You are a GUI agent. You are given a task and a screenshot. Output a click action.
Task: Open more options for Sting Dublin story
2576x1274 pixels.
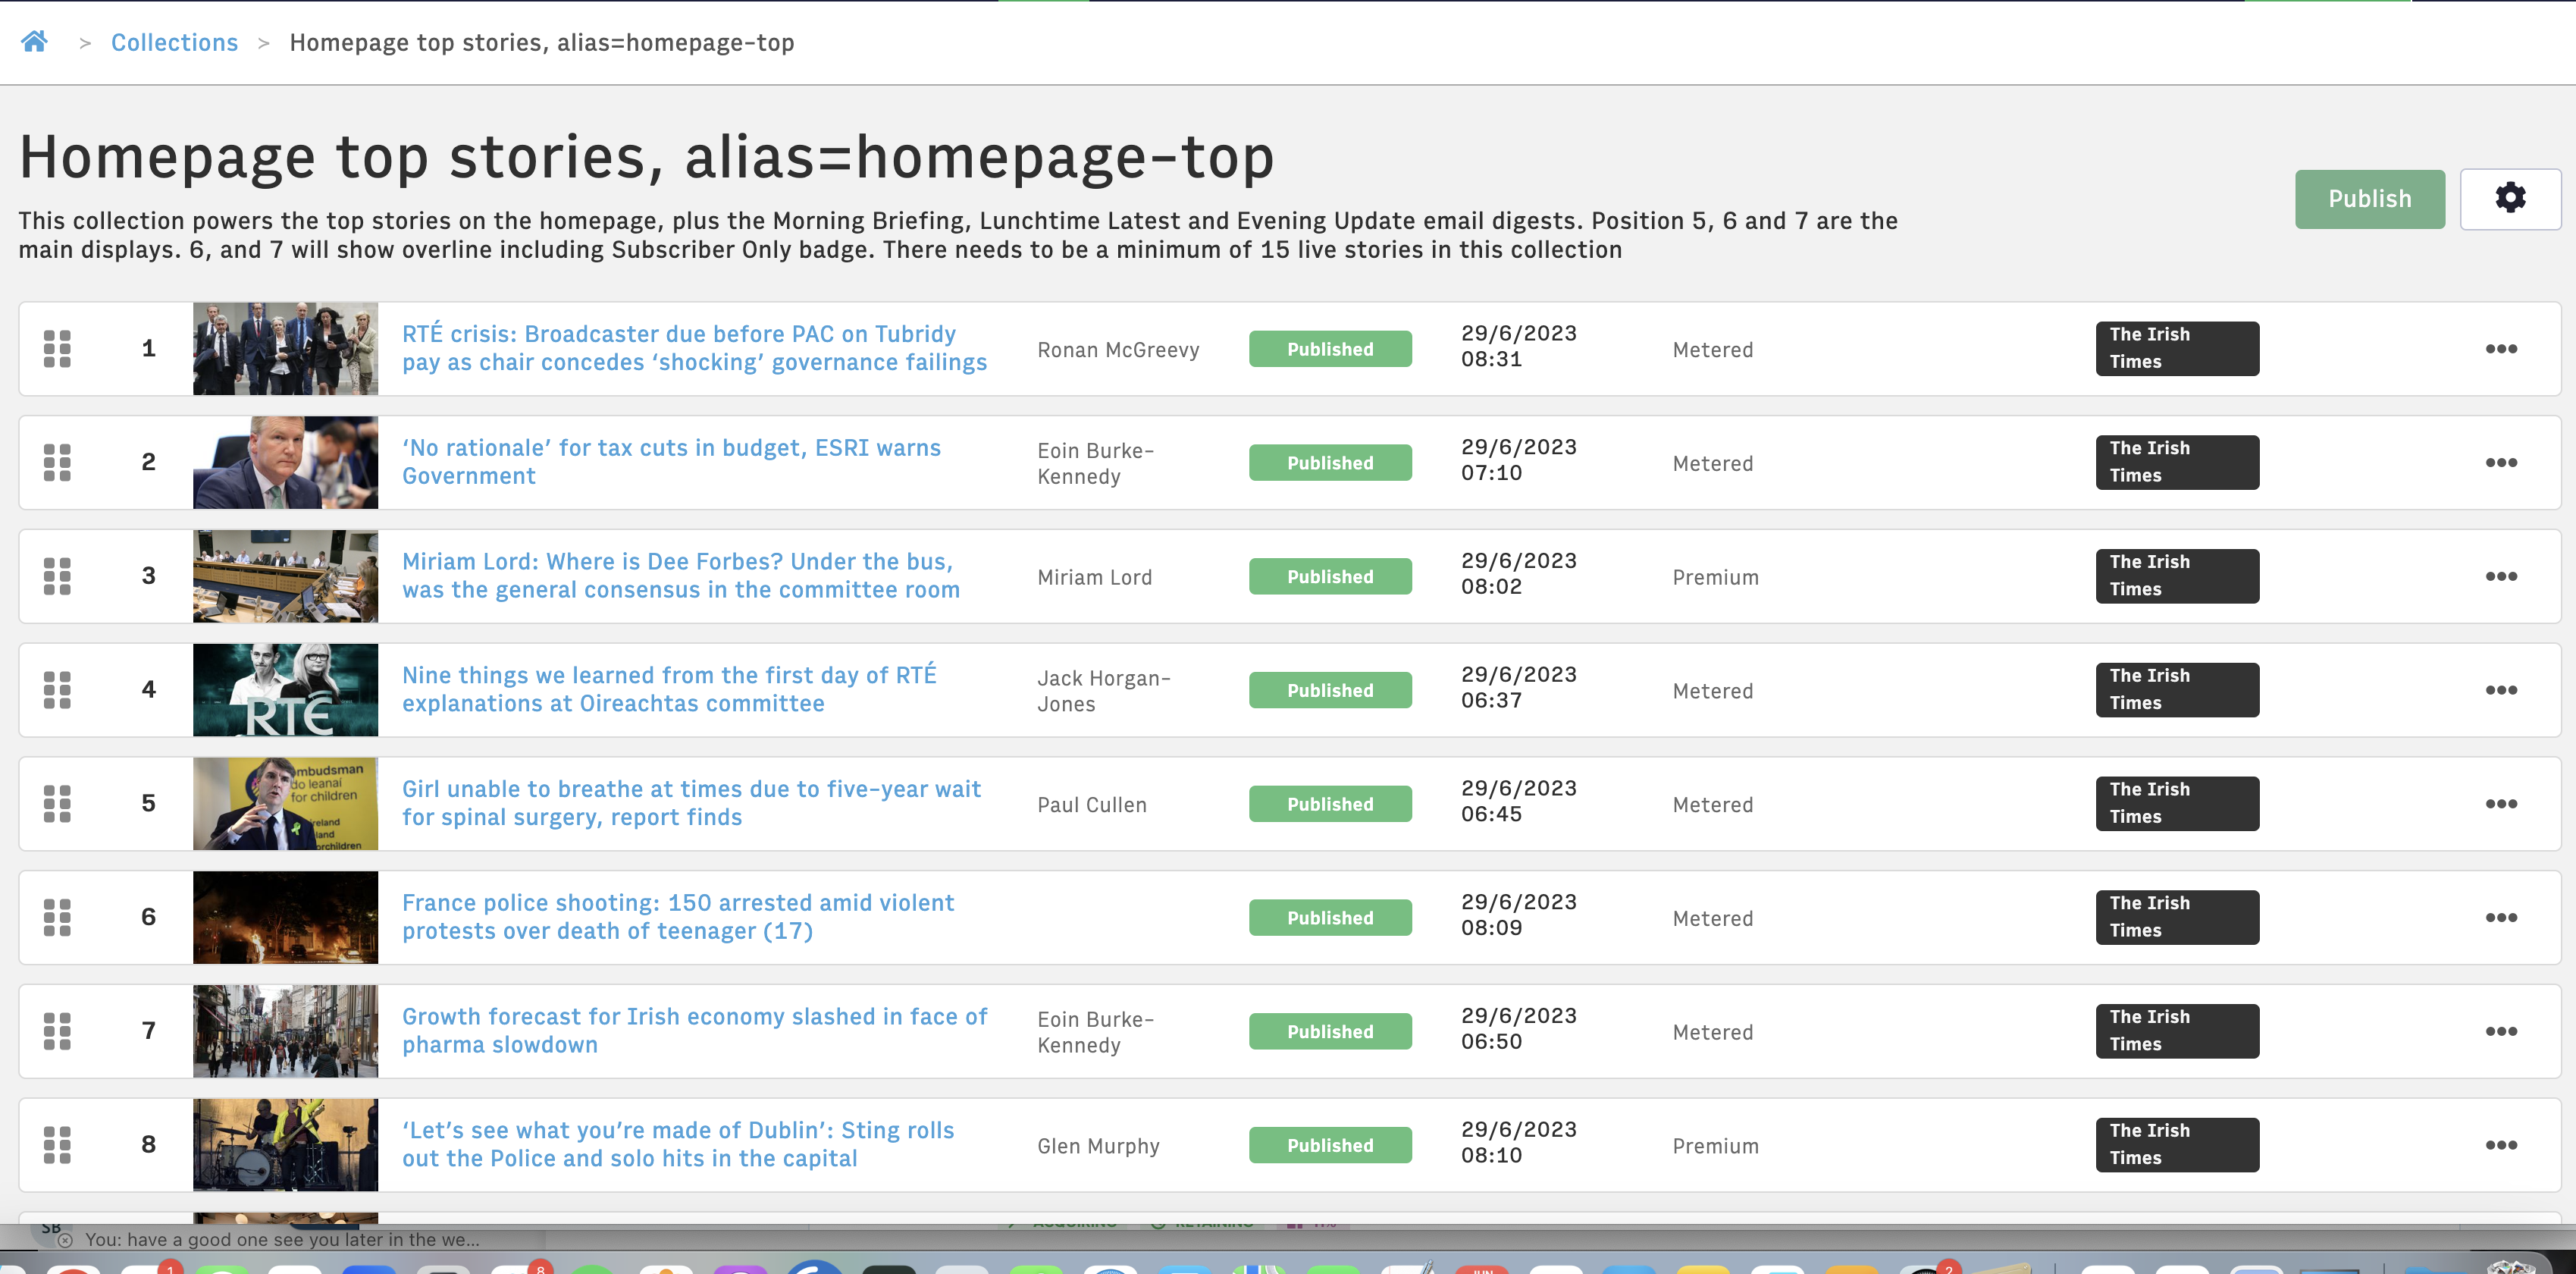click(2501, 1145)
